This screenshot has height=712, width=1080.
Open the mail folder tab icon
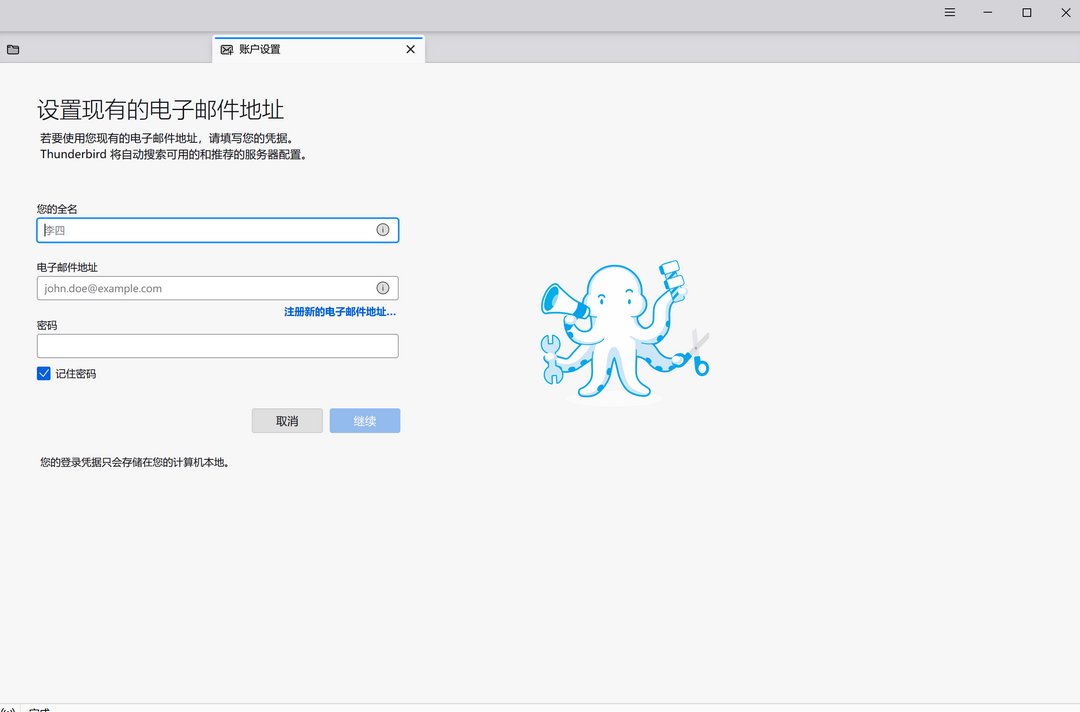tap(13, 50)
